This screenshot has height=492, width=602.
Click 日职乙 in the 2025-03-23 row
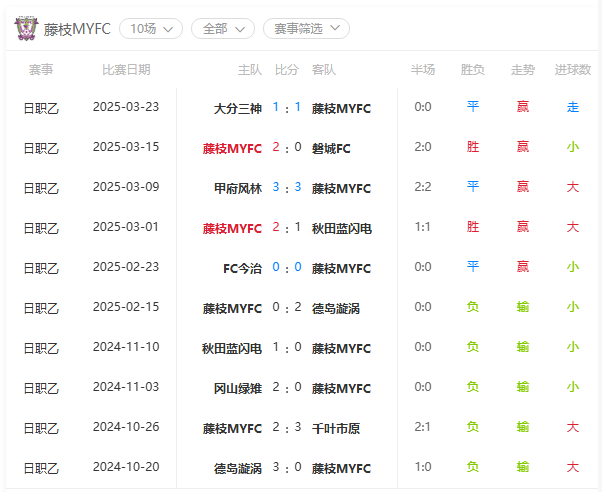[x=41, y=109]
